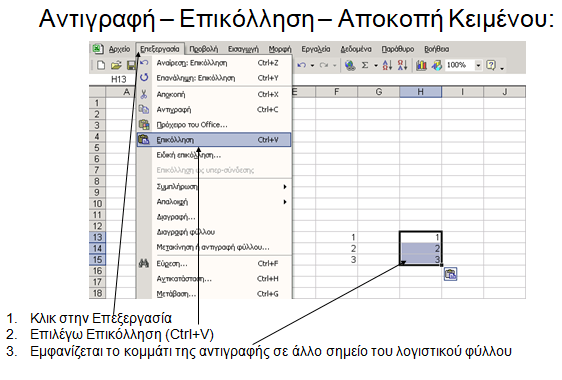Click the New document toolbar icon
Viewport: 562px width, 380px height.
[x=101, y=65]
